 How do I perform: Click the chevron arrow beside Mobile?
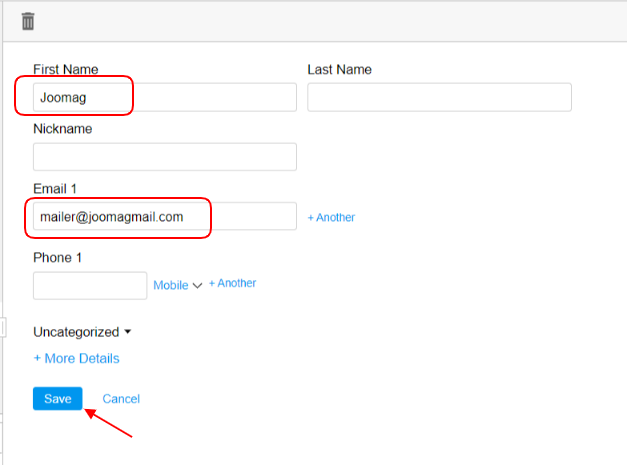point(197,286)
